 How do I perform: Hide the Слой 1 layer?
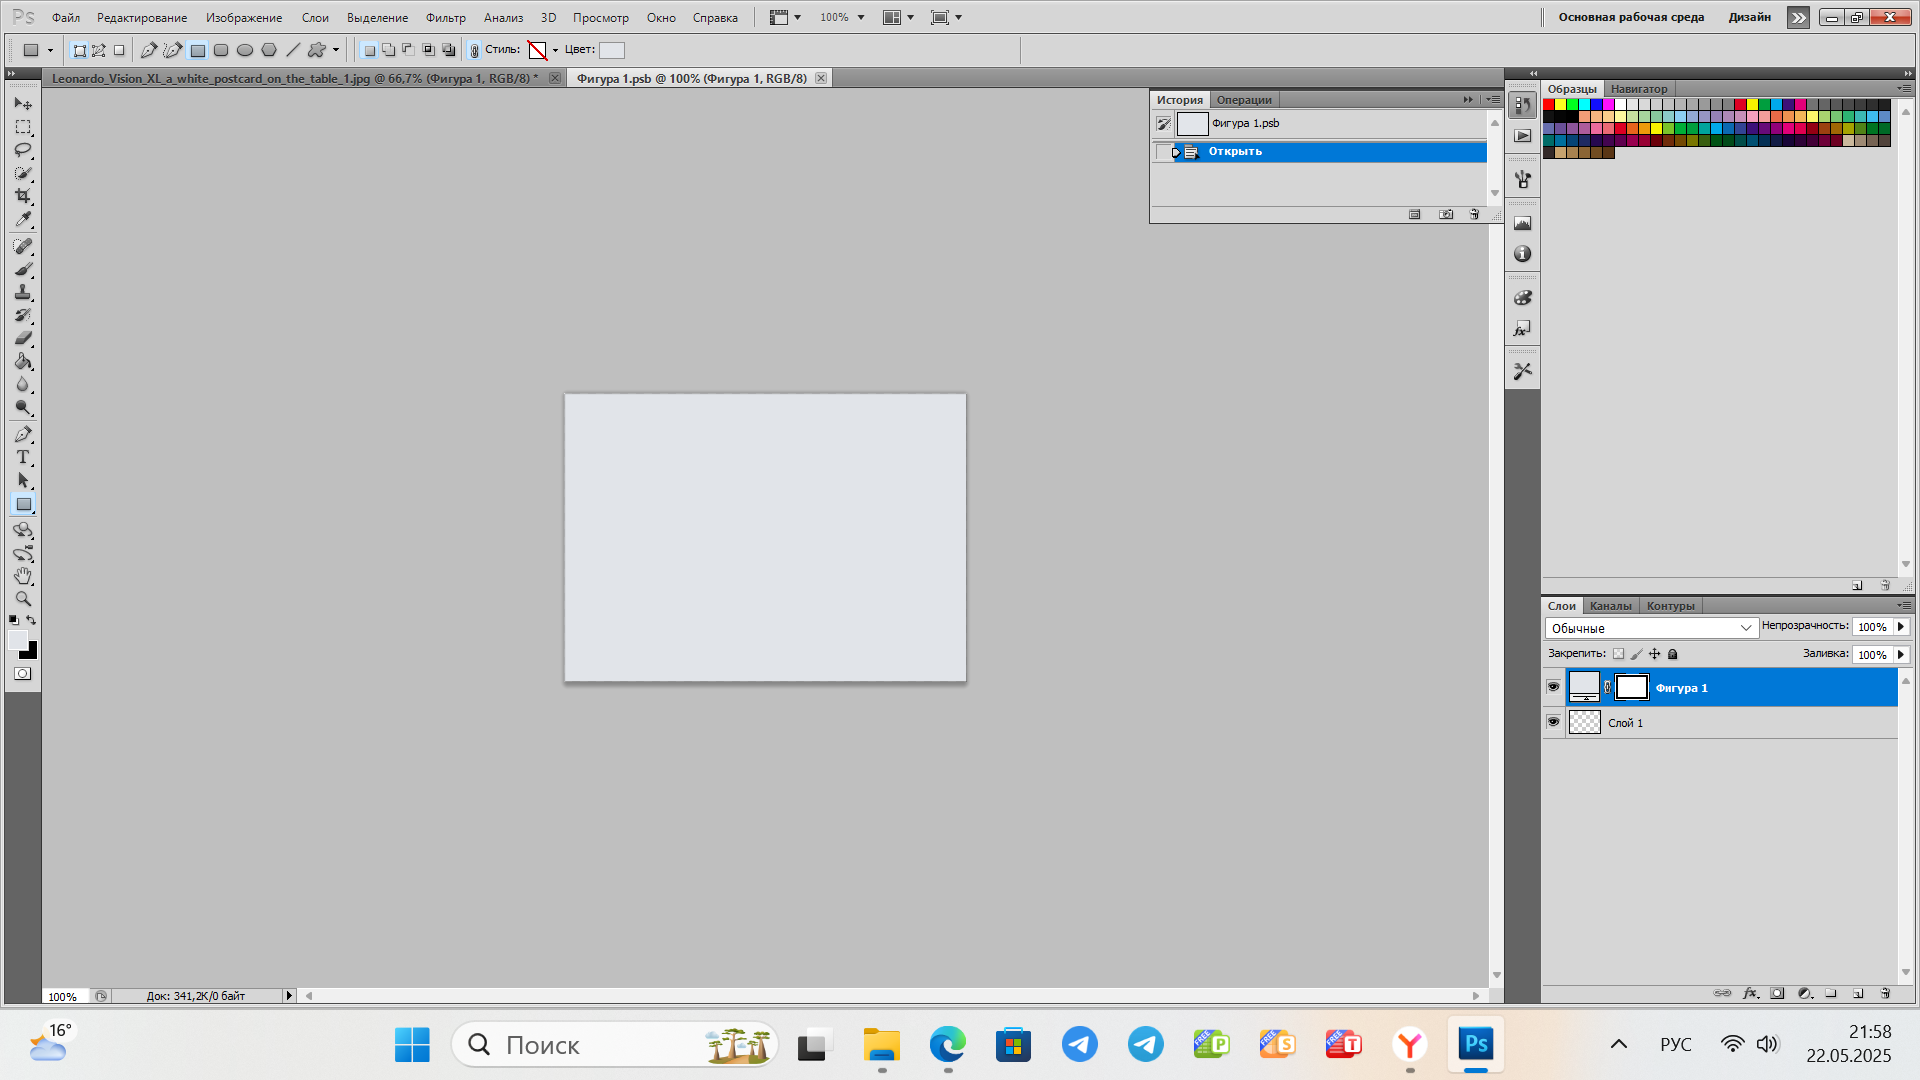(x=1553, y=722)
